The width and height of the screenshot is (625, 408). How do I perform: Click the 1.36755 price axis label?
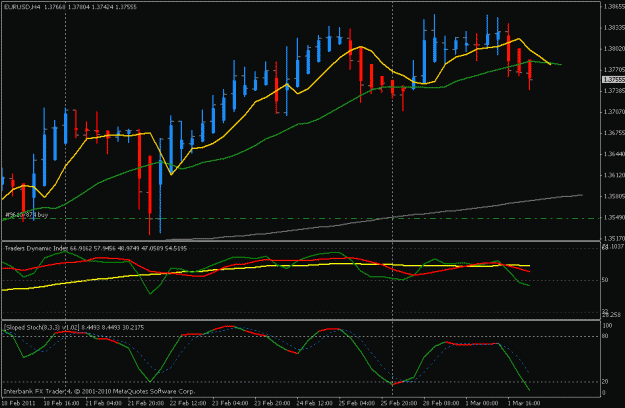tap(614, 133)
